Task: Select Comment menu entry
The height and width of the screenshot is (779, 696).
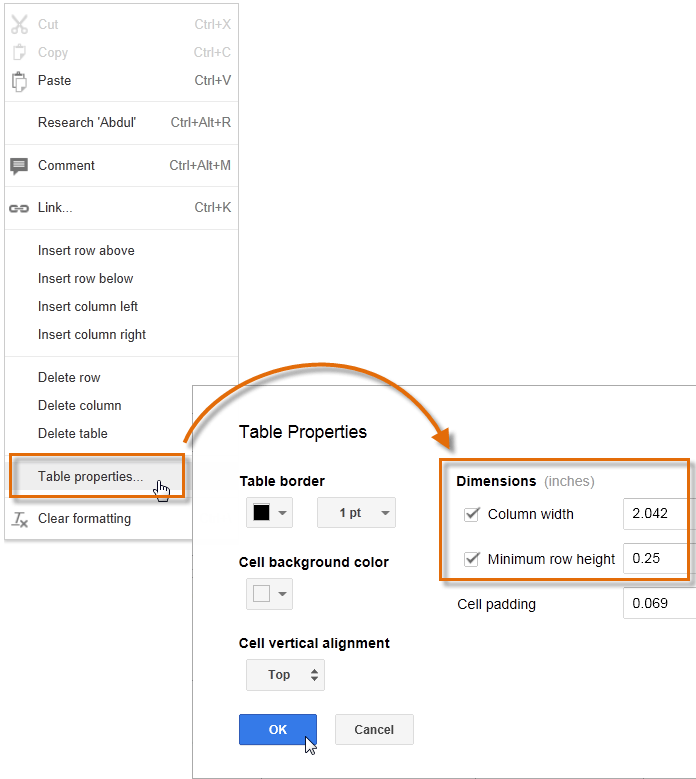Action: coord(121,165)
